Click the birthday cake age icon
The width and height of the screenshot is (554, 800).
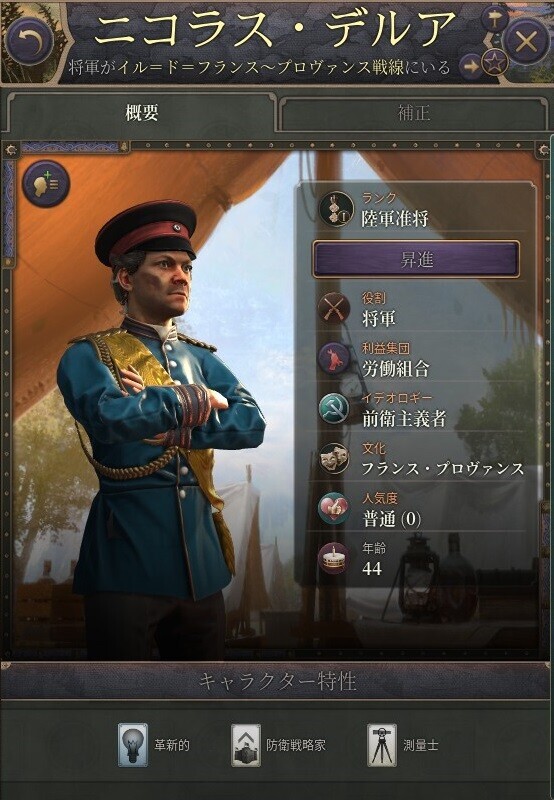point(334,558)
